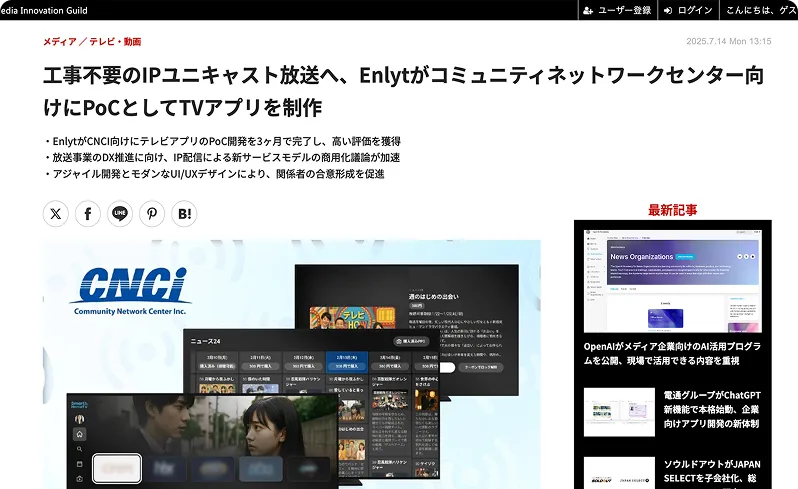Image resolution: width=798 pixels, height=489 pixels.
Task: Click the login arrow icon
Action: [x=668, y=10]
